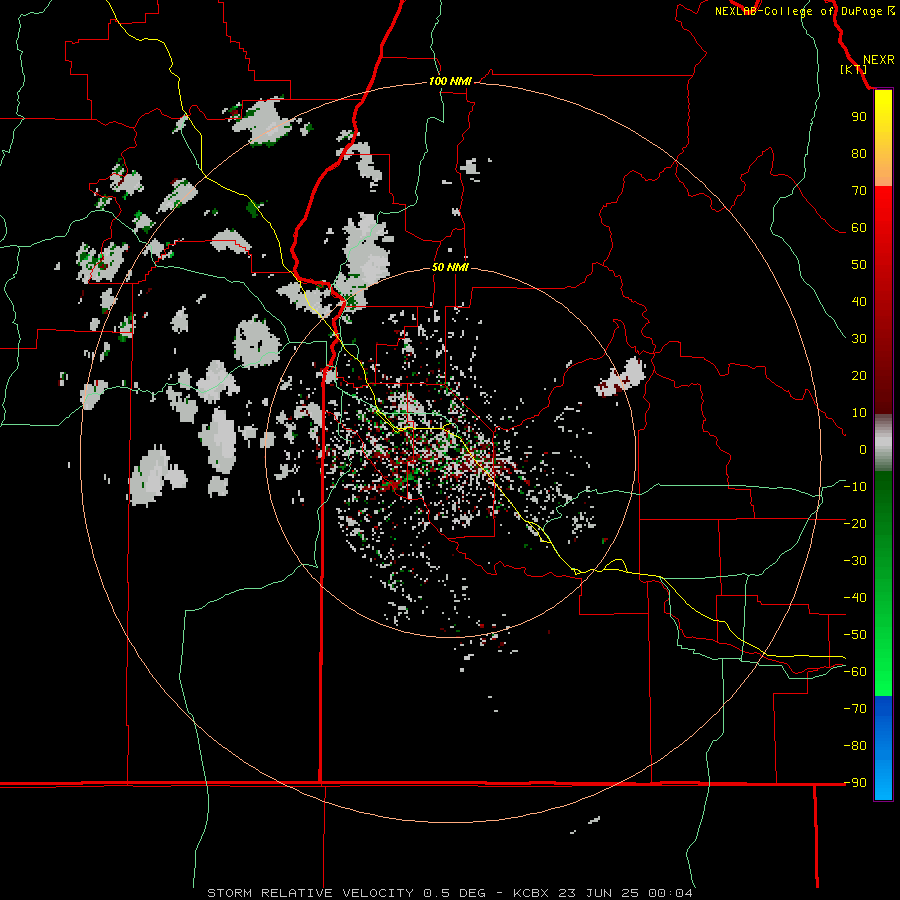900x900 pixels.
Task: Click the NEXR label above the color bar
Action: click(879, 60)
